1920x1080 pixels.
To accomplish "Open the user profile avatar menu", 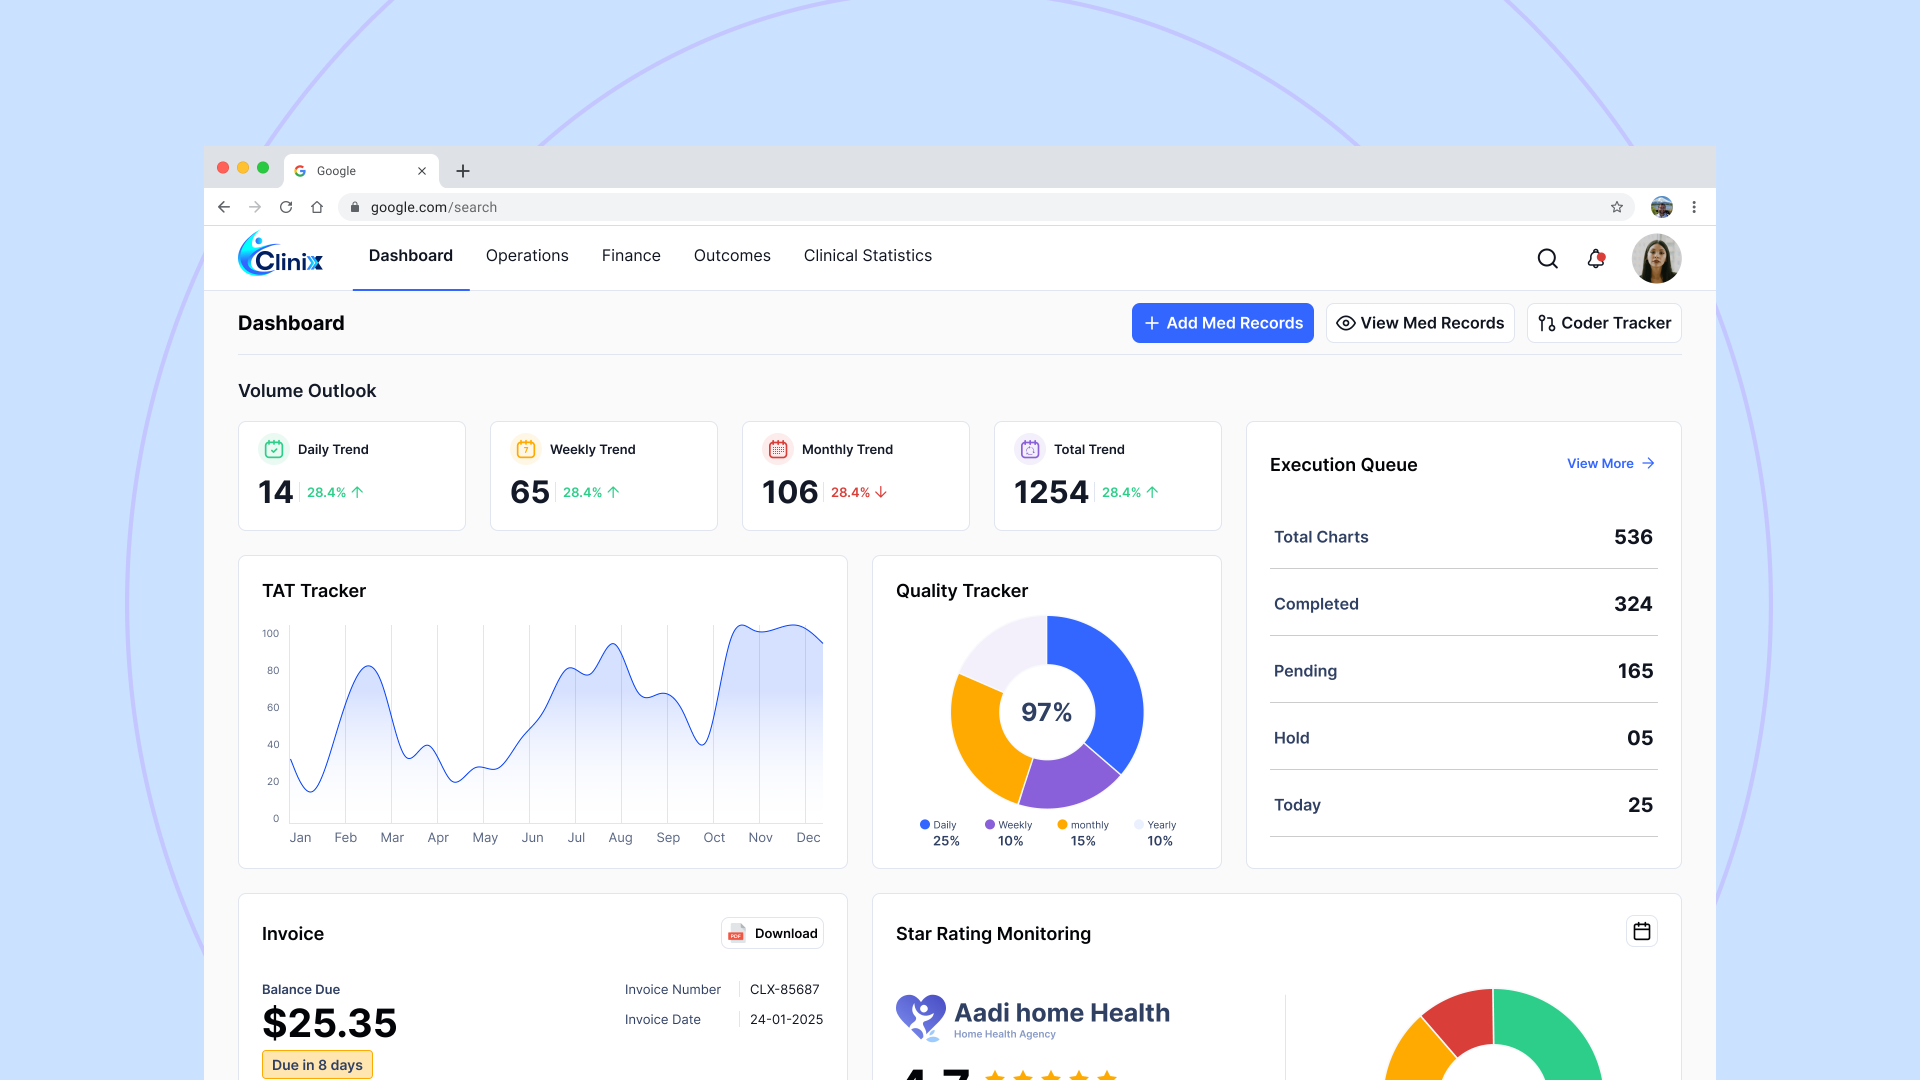I will (1656, 259).
